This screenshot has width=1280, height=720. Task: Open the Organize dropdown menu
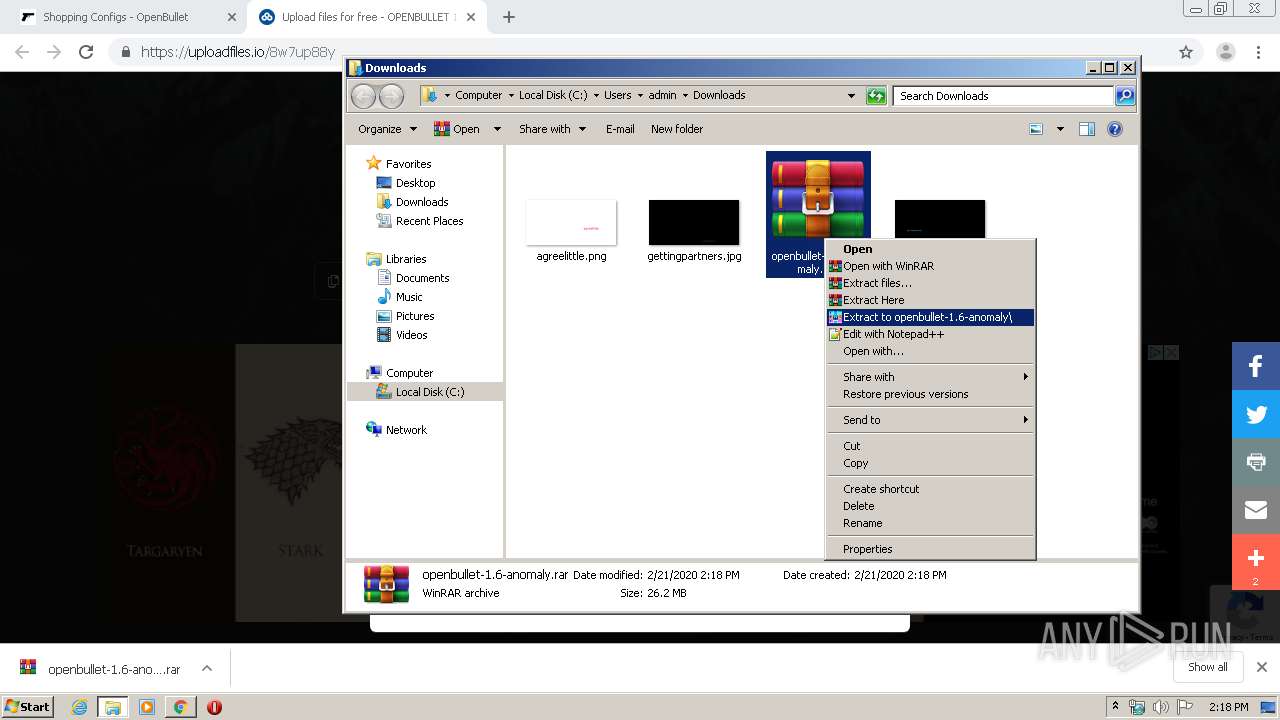(387, 129)
